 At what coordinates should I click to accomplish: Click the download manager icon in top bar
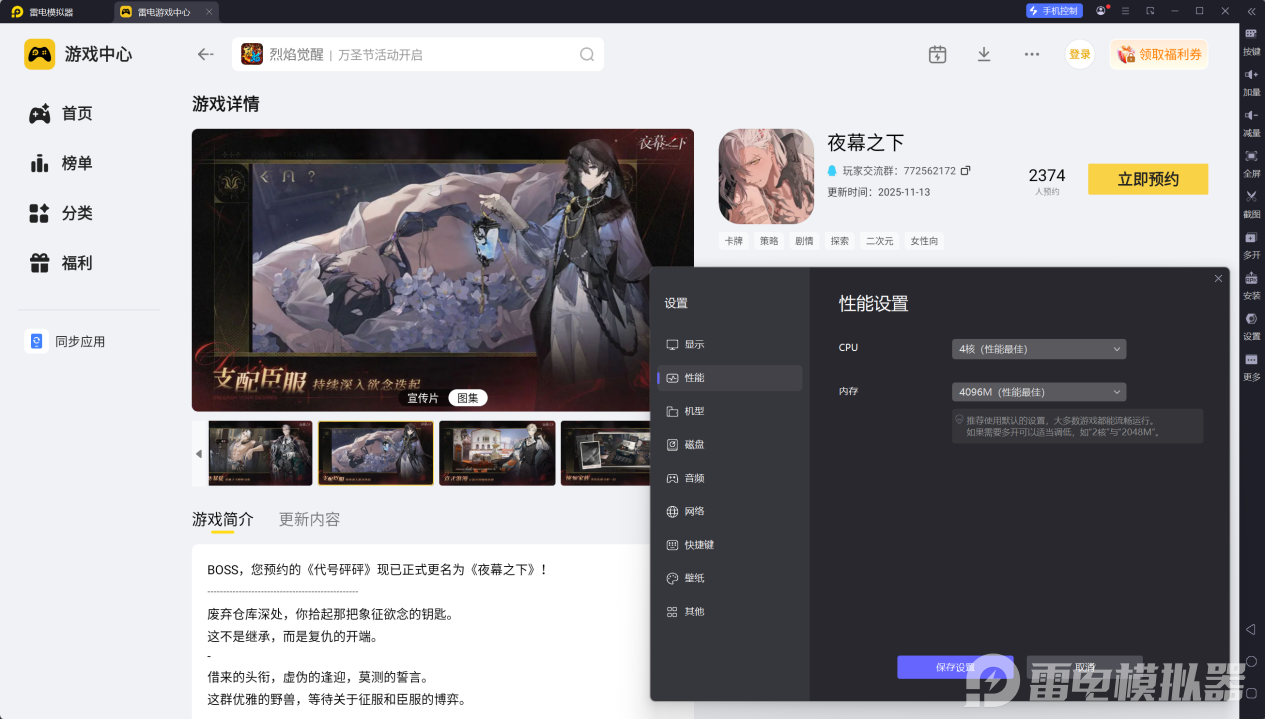pos(983,54)
